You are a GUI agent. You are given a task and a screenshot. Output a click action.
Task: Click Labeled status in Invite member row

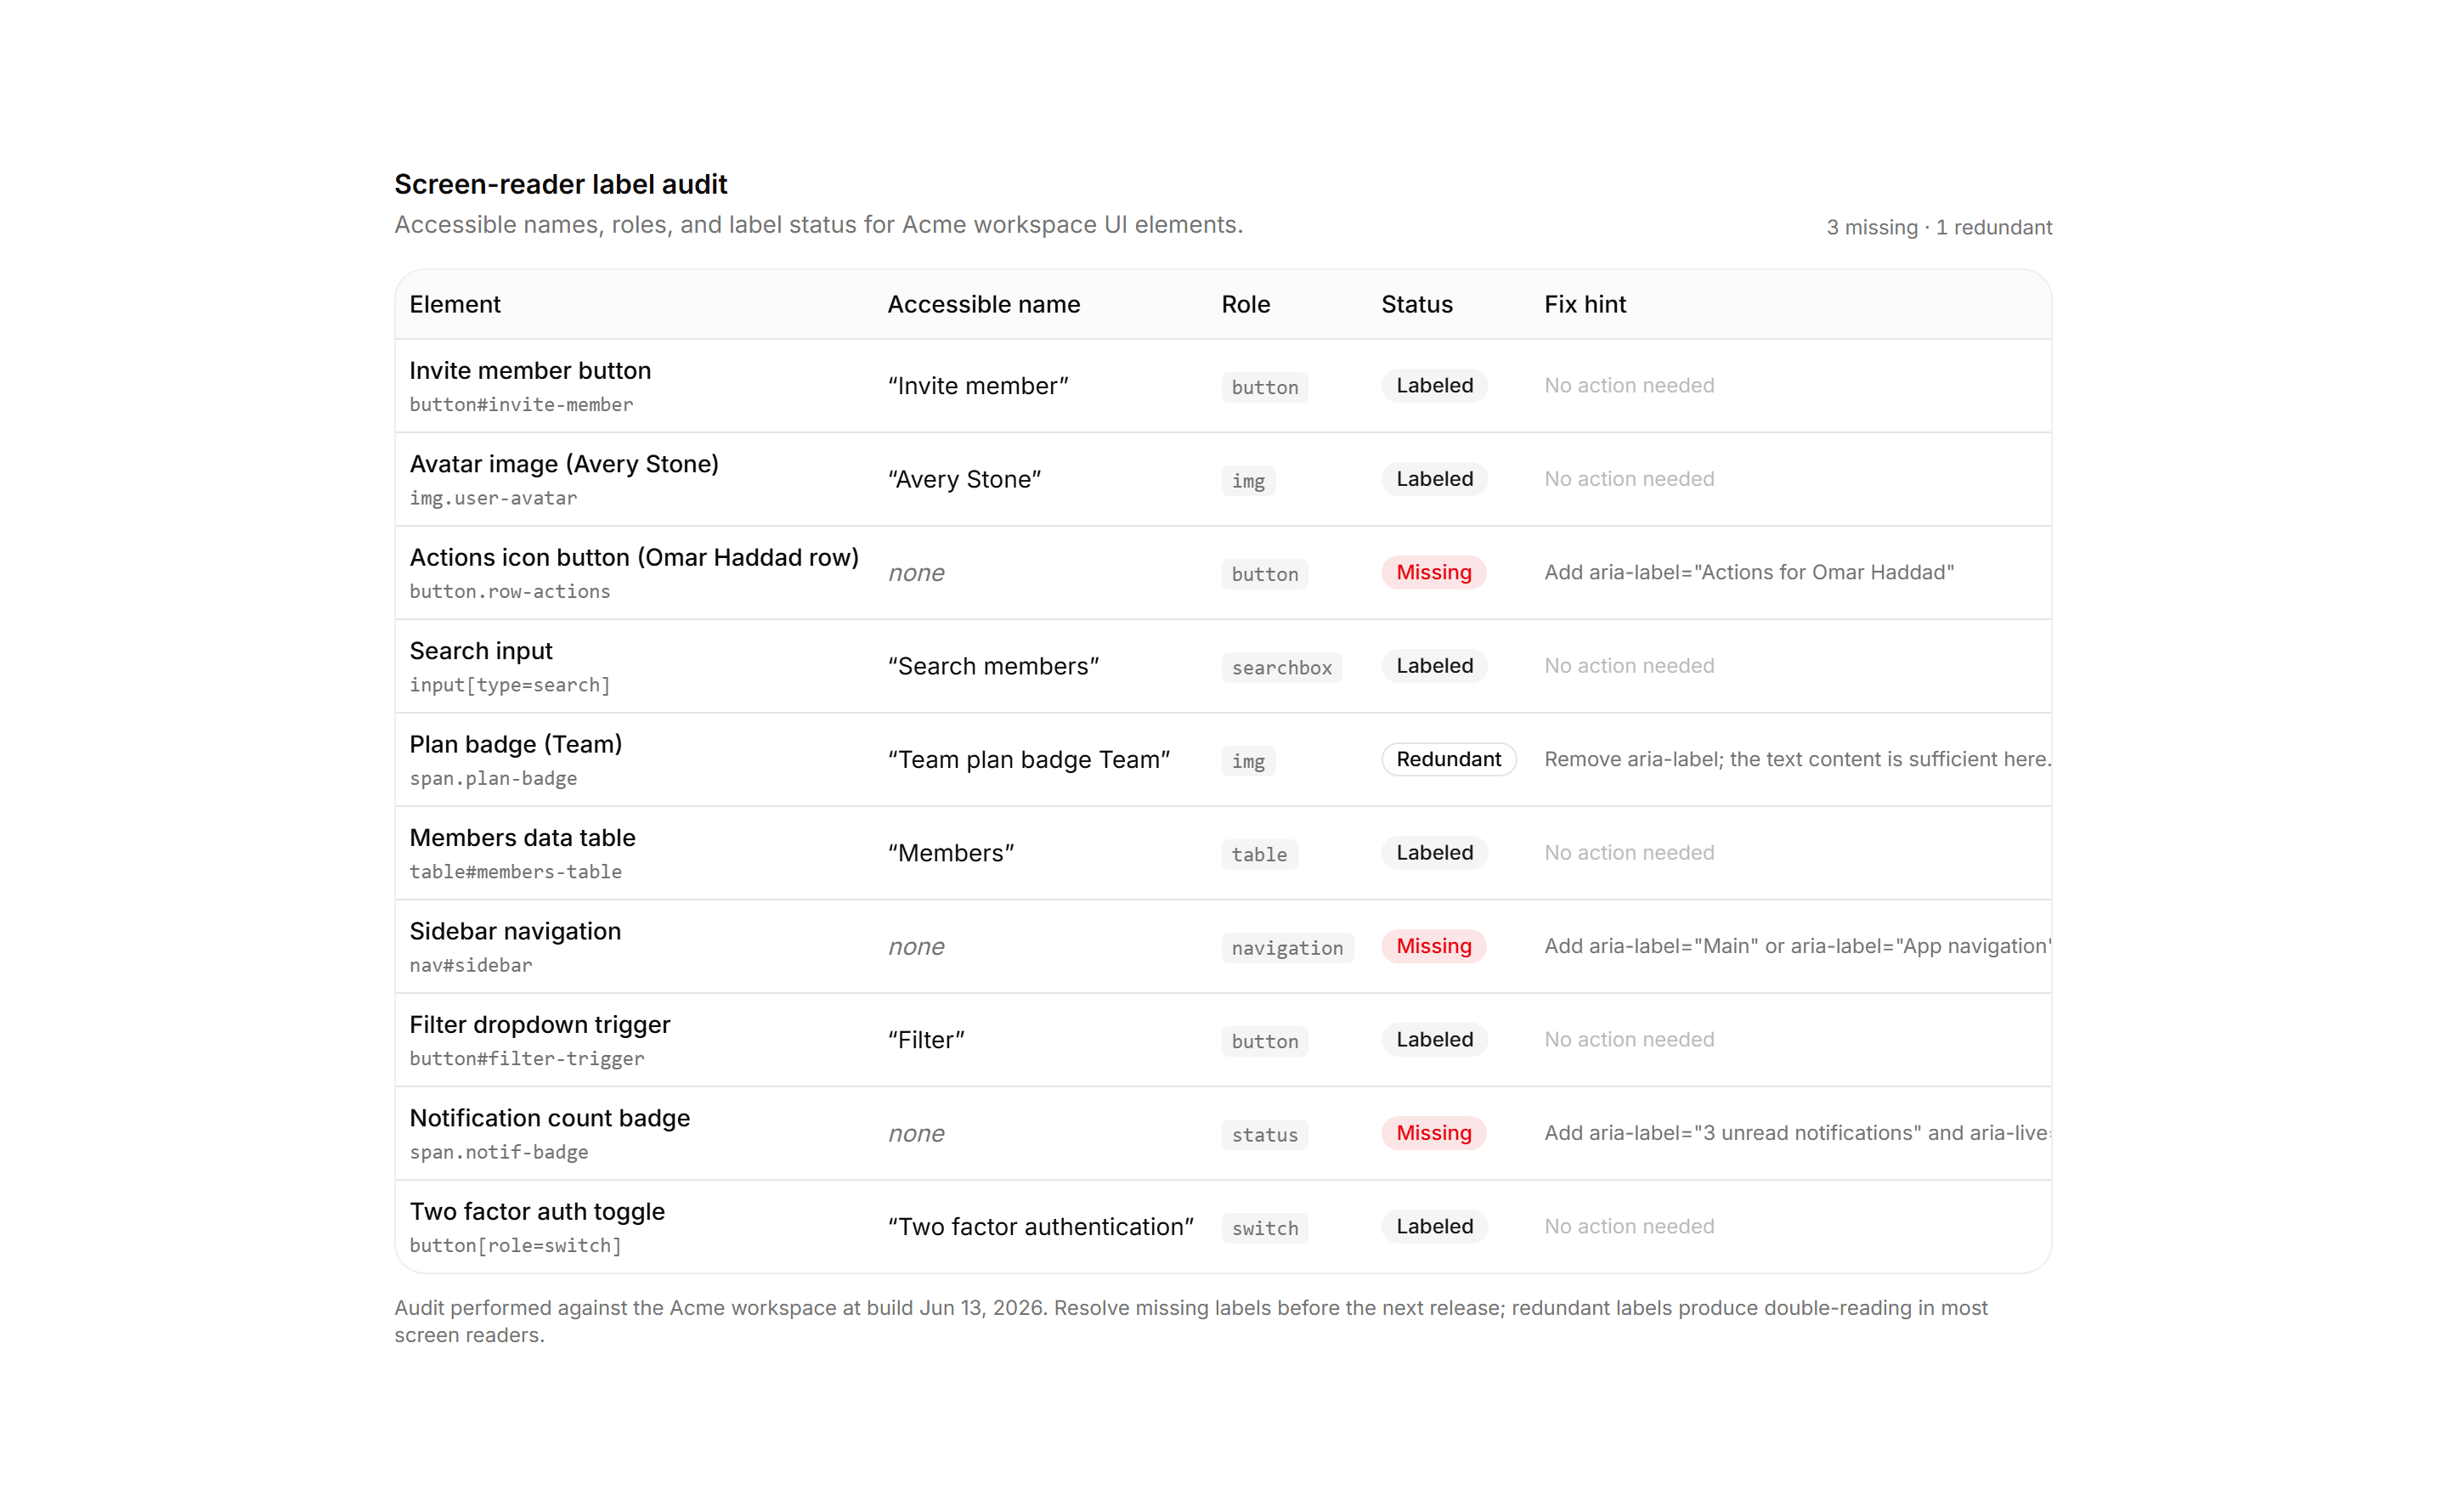tap(1434, 385)
